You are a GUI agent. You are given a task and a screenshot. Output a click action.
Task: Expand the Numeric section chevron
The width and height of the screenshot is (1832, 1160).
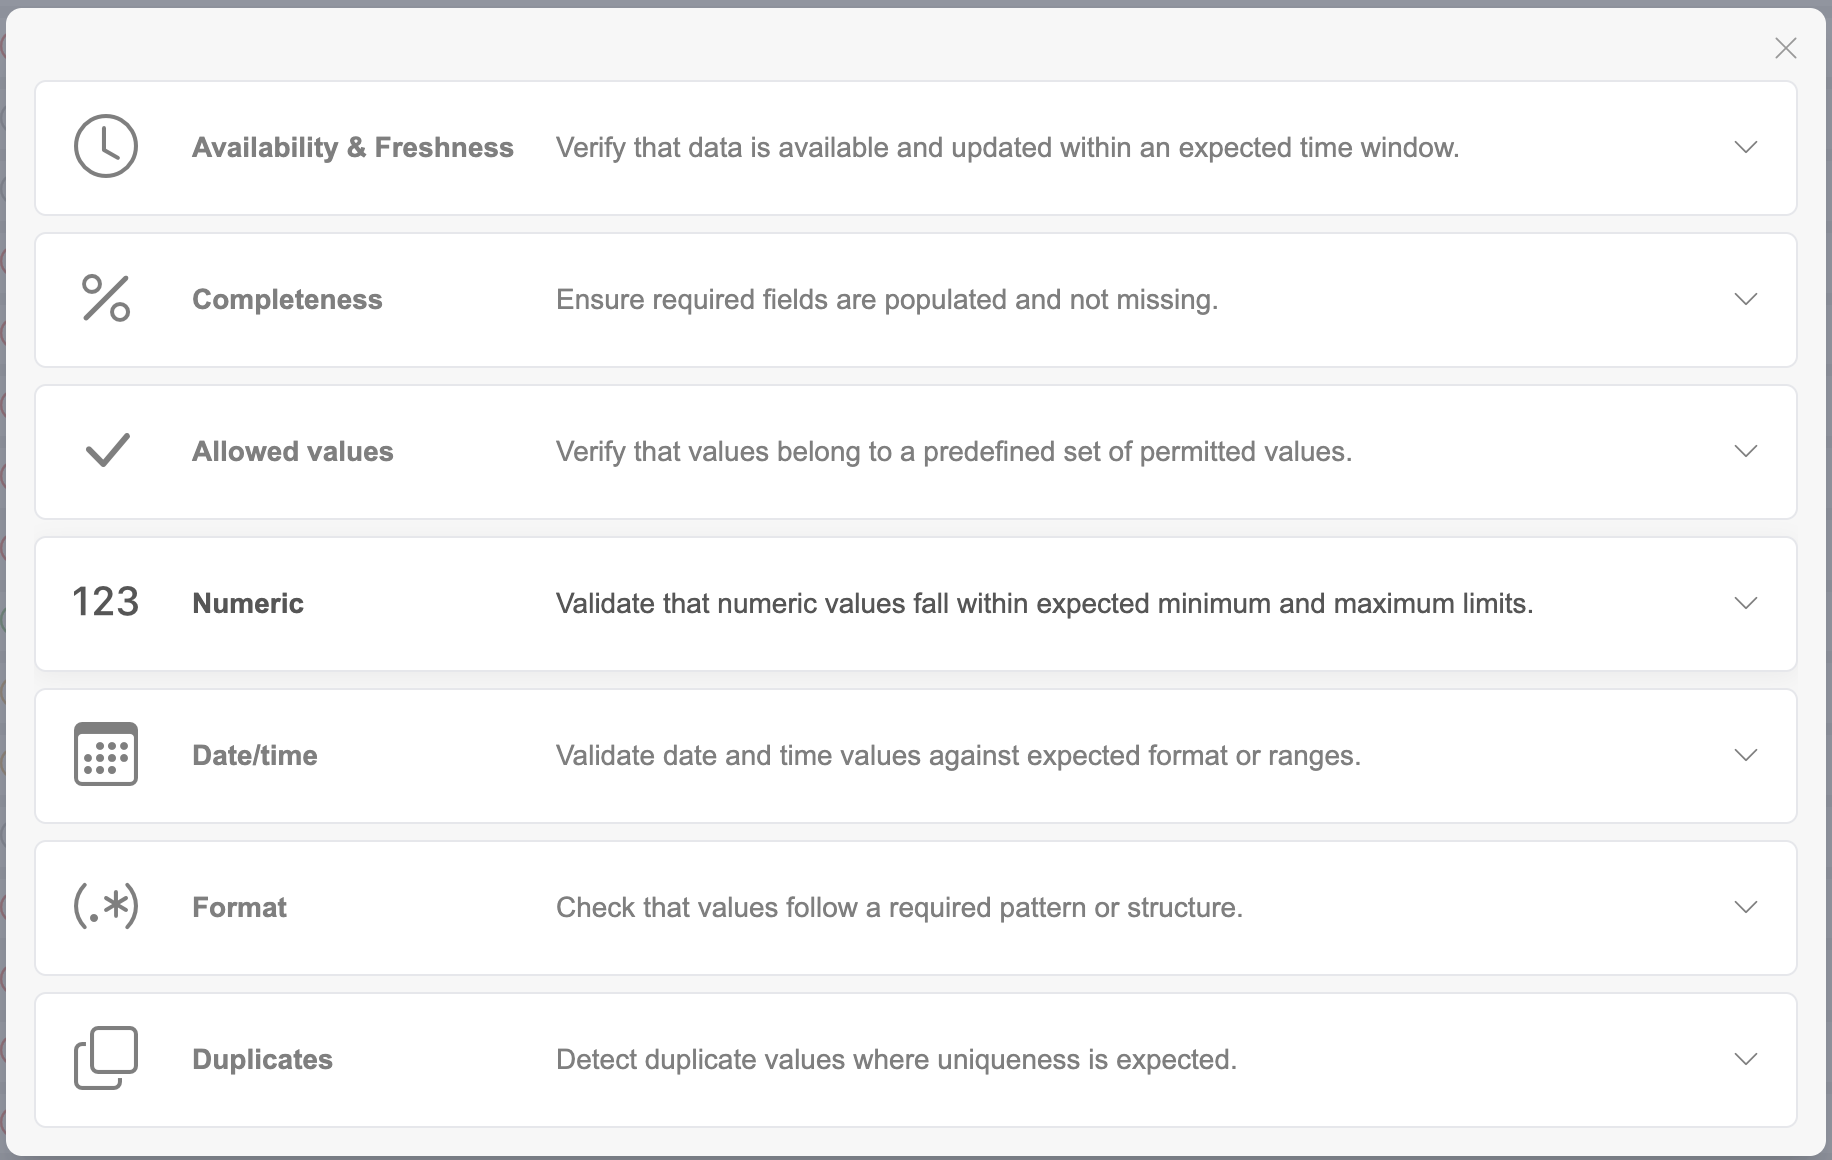pyautogui.click(x=1745, y=604)
